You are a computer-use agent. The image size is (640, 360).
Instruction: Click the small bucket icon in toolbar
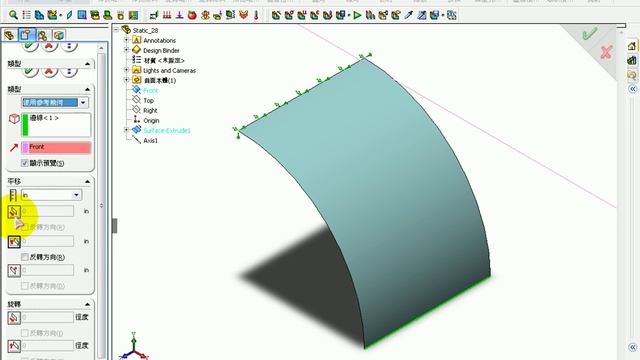(120, 16)
